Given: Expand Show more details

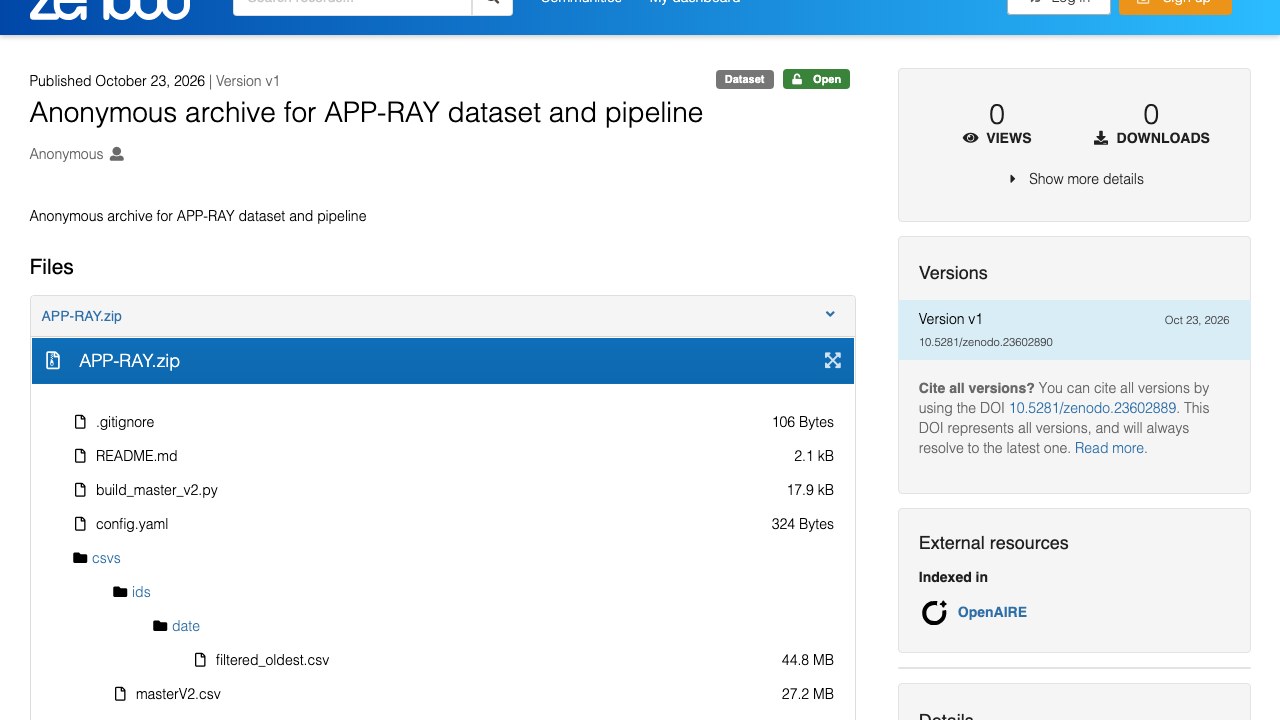Looking at the screenshot, I should 1077,179.
